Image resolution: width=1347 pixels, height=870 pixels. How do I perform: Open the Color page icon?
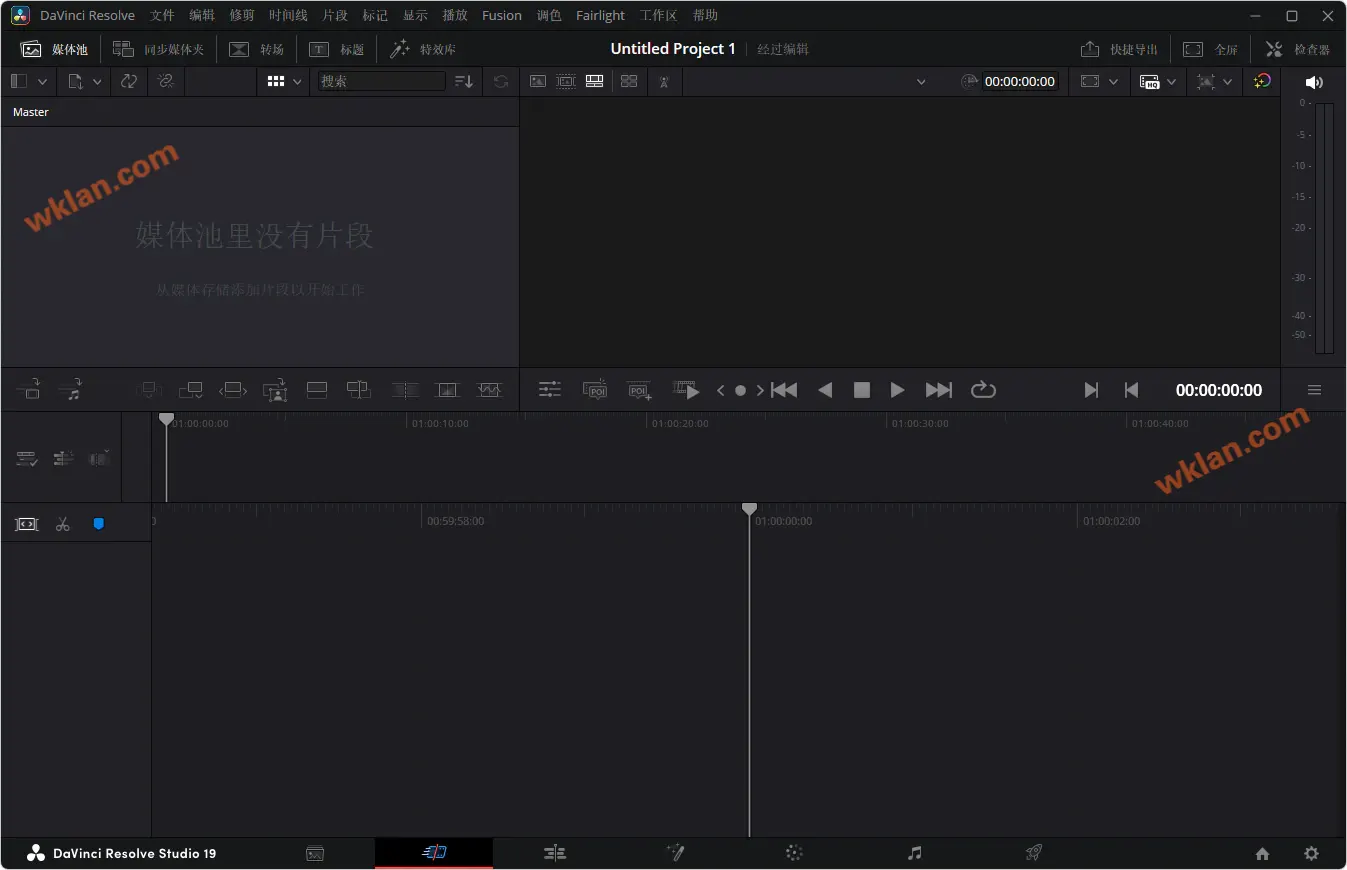coord(794,853)
